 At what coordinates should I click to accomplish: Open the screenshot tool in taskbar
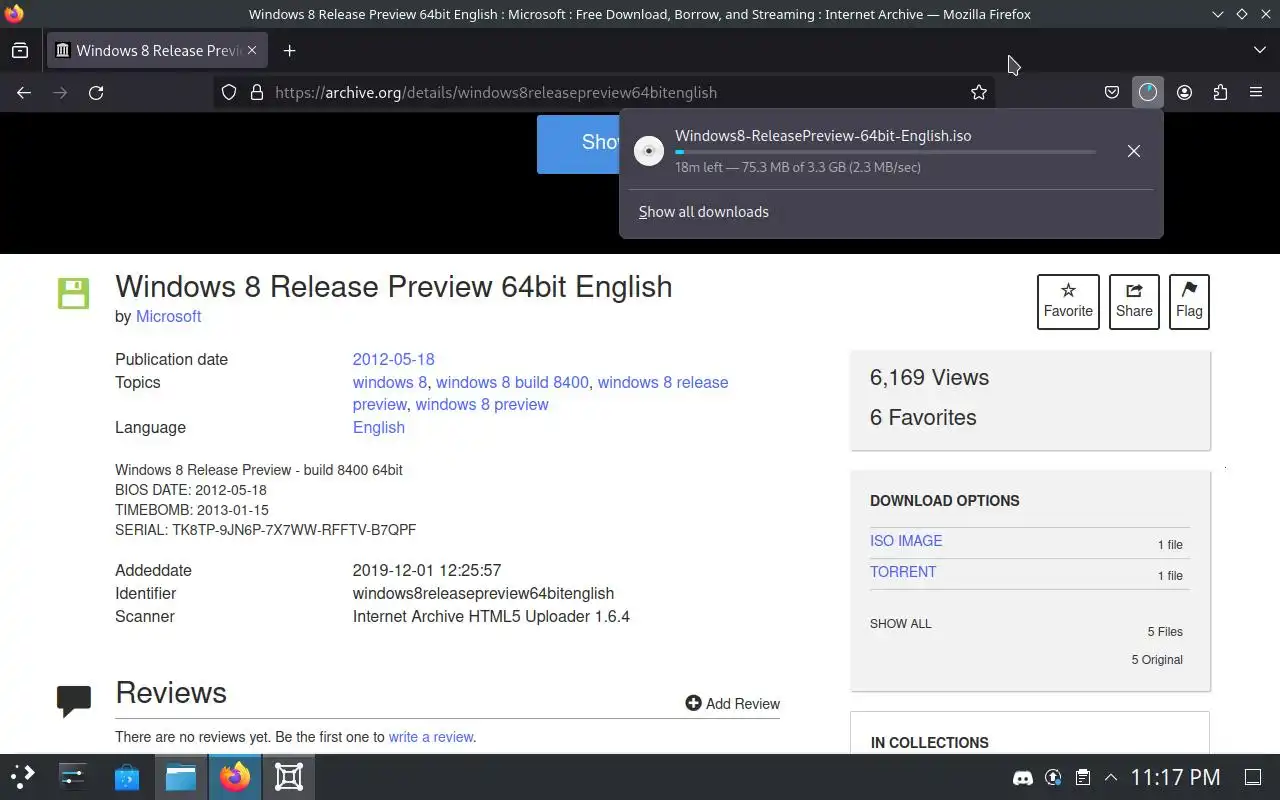point(289,777)
